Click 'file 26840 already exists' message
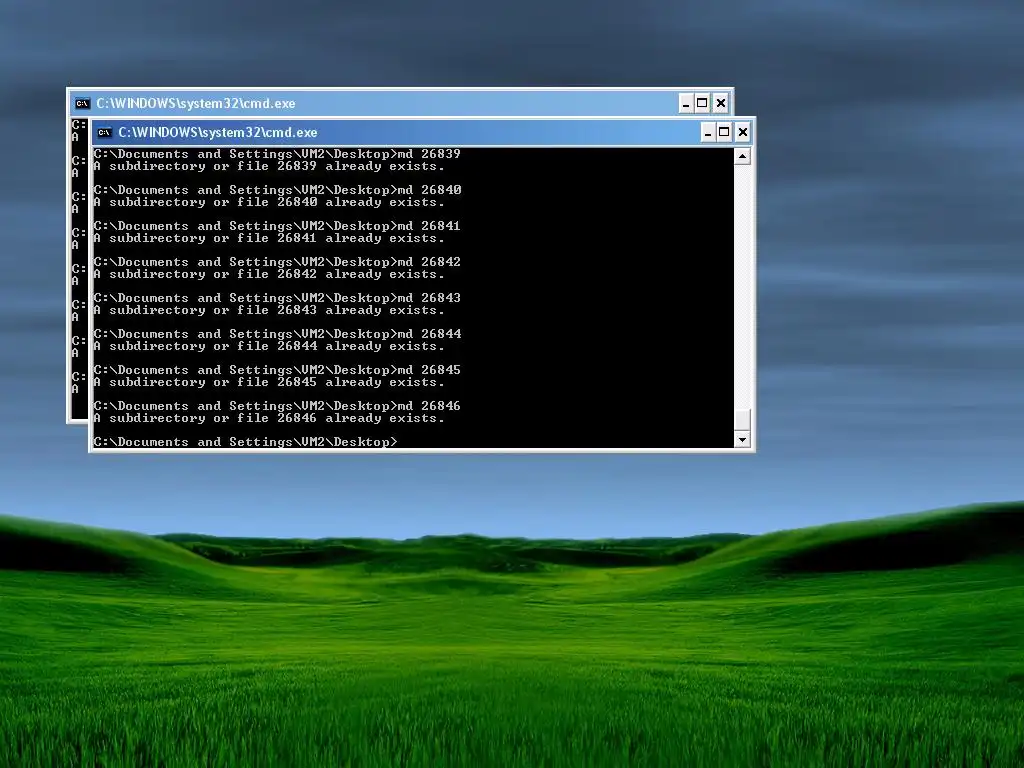Screen dimensions: 1024x768 click(268, 202)
